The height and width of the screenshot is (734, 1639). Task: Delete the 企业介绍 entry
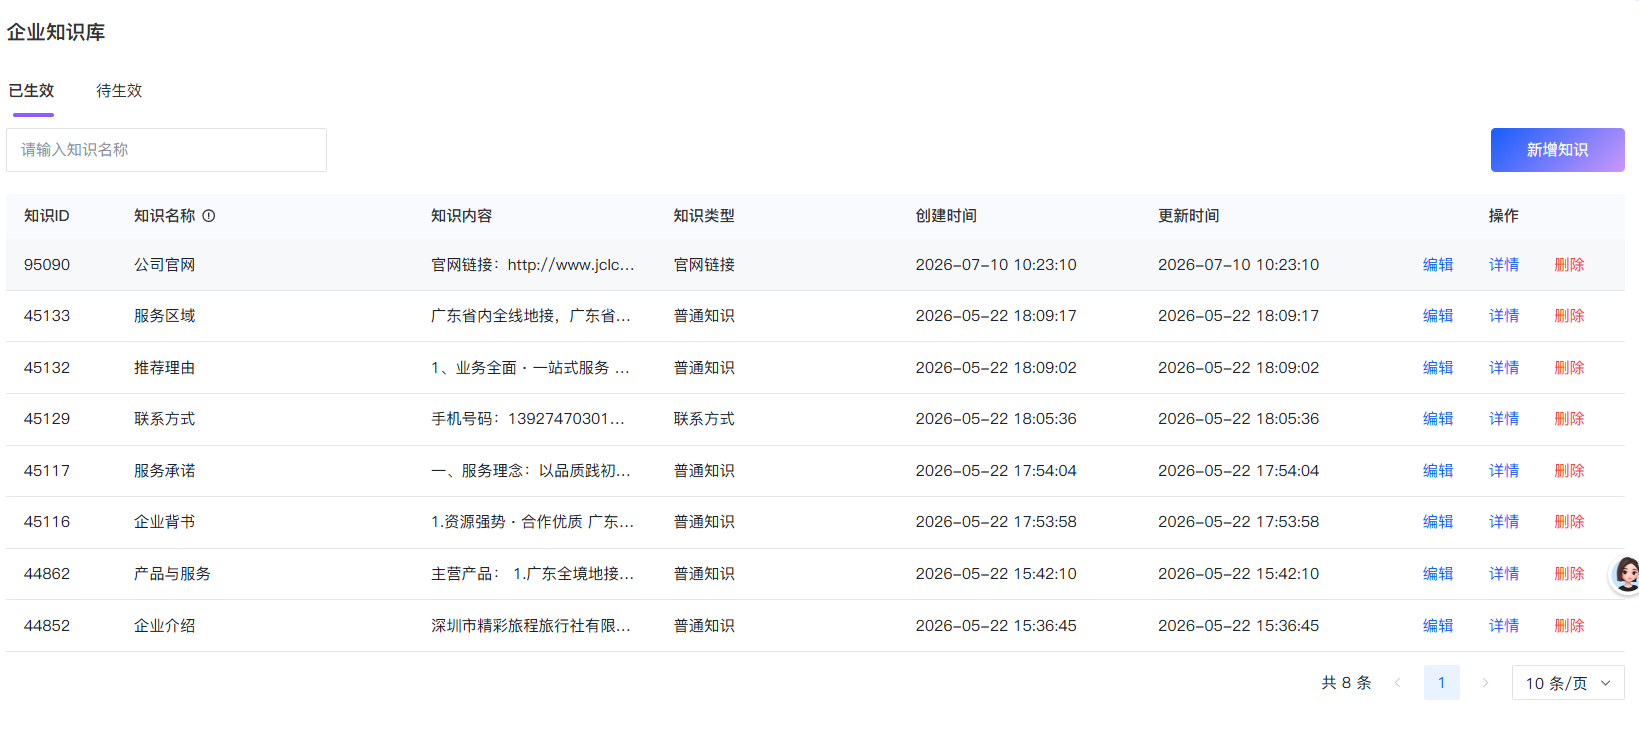pos(1569,626)
